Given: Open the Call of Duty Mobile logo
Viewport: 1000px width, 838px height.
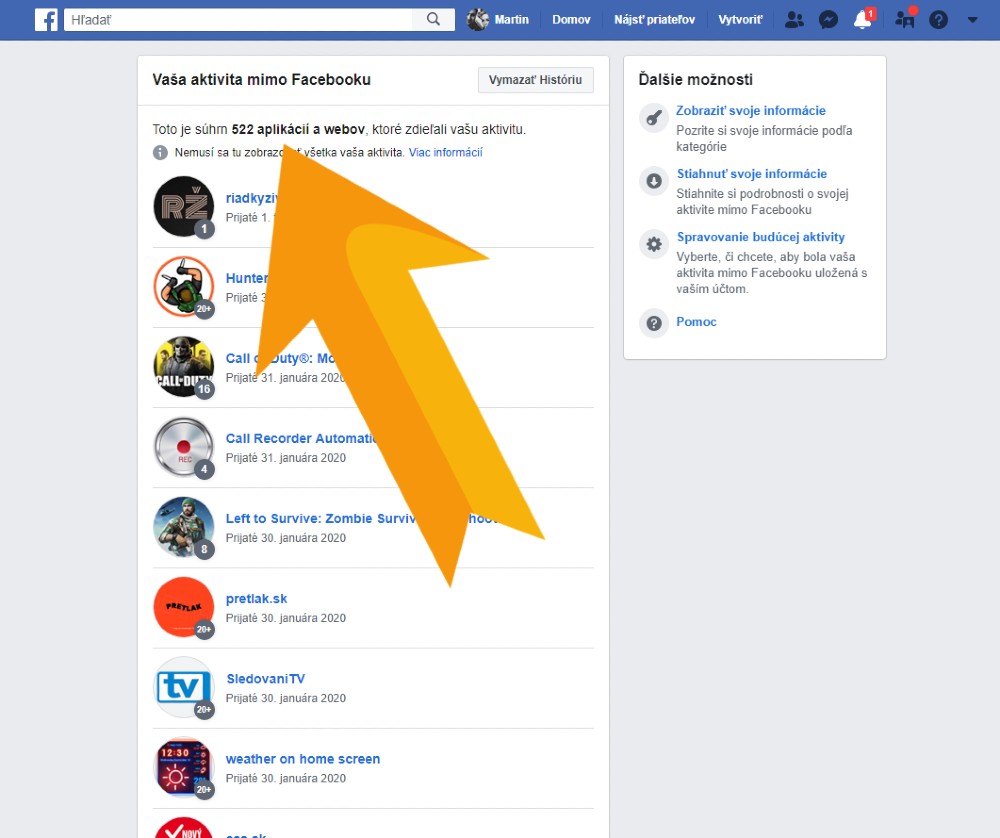Looking at the screenshot, I should click(184, 367).
